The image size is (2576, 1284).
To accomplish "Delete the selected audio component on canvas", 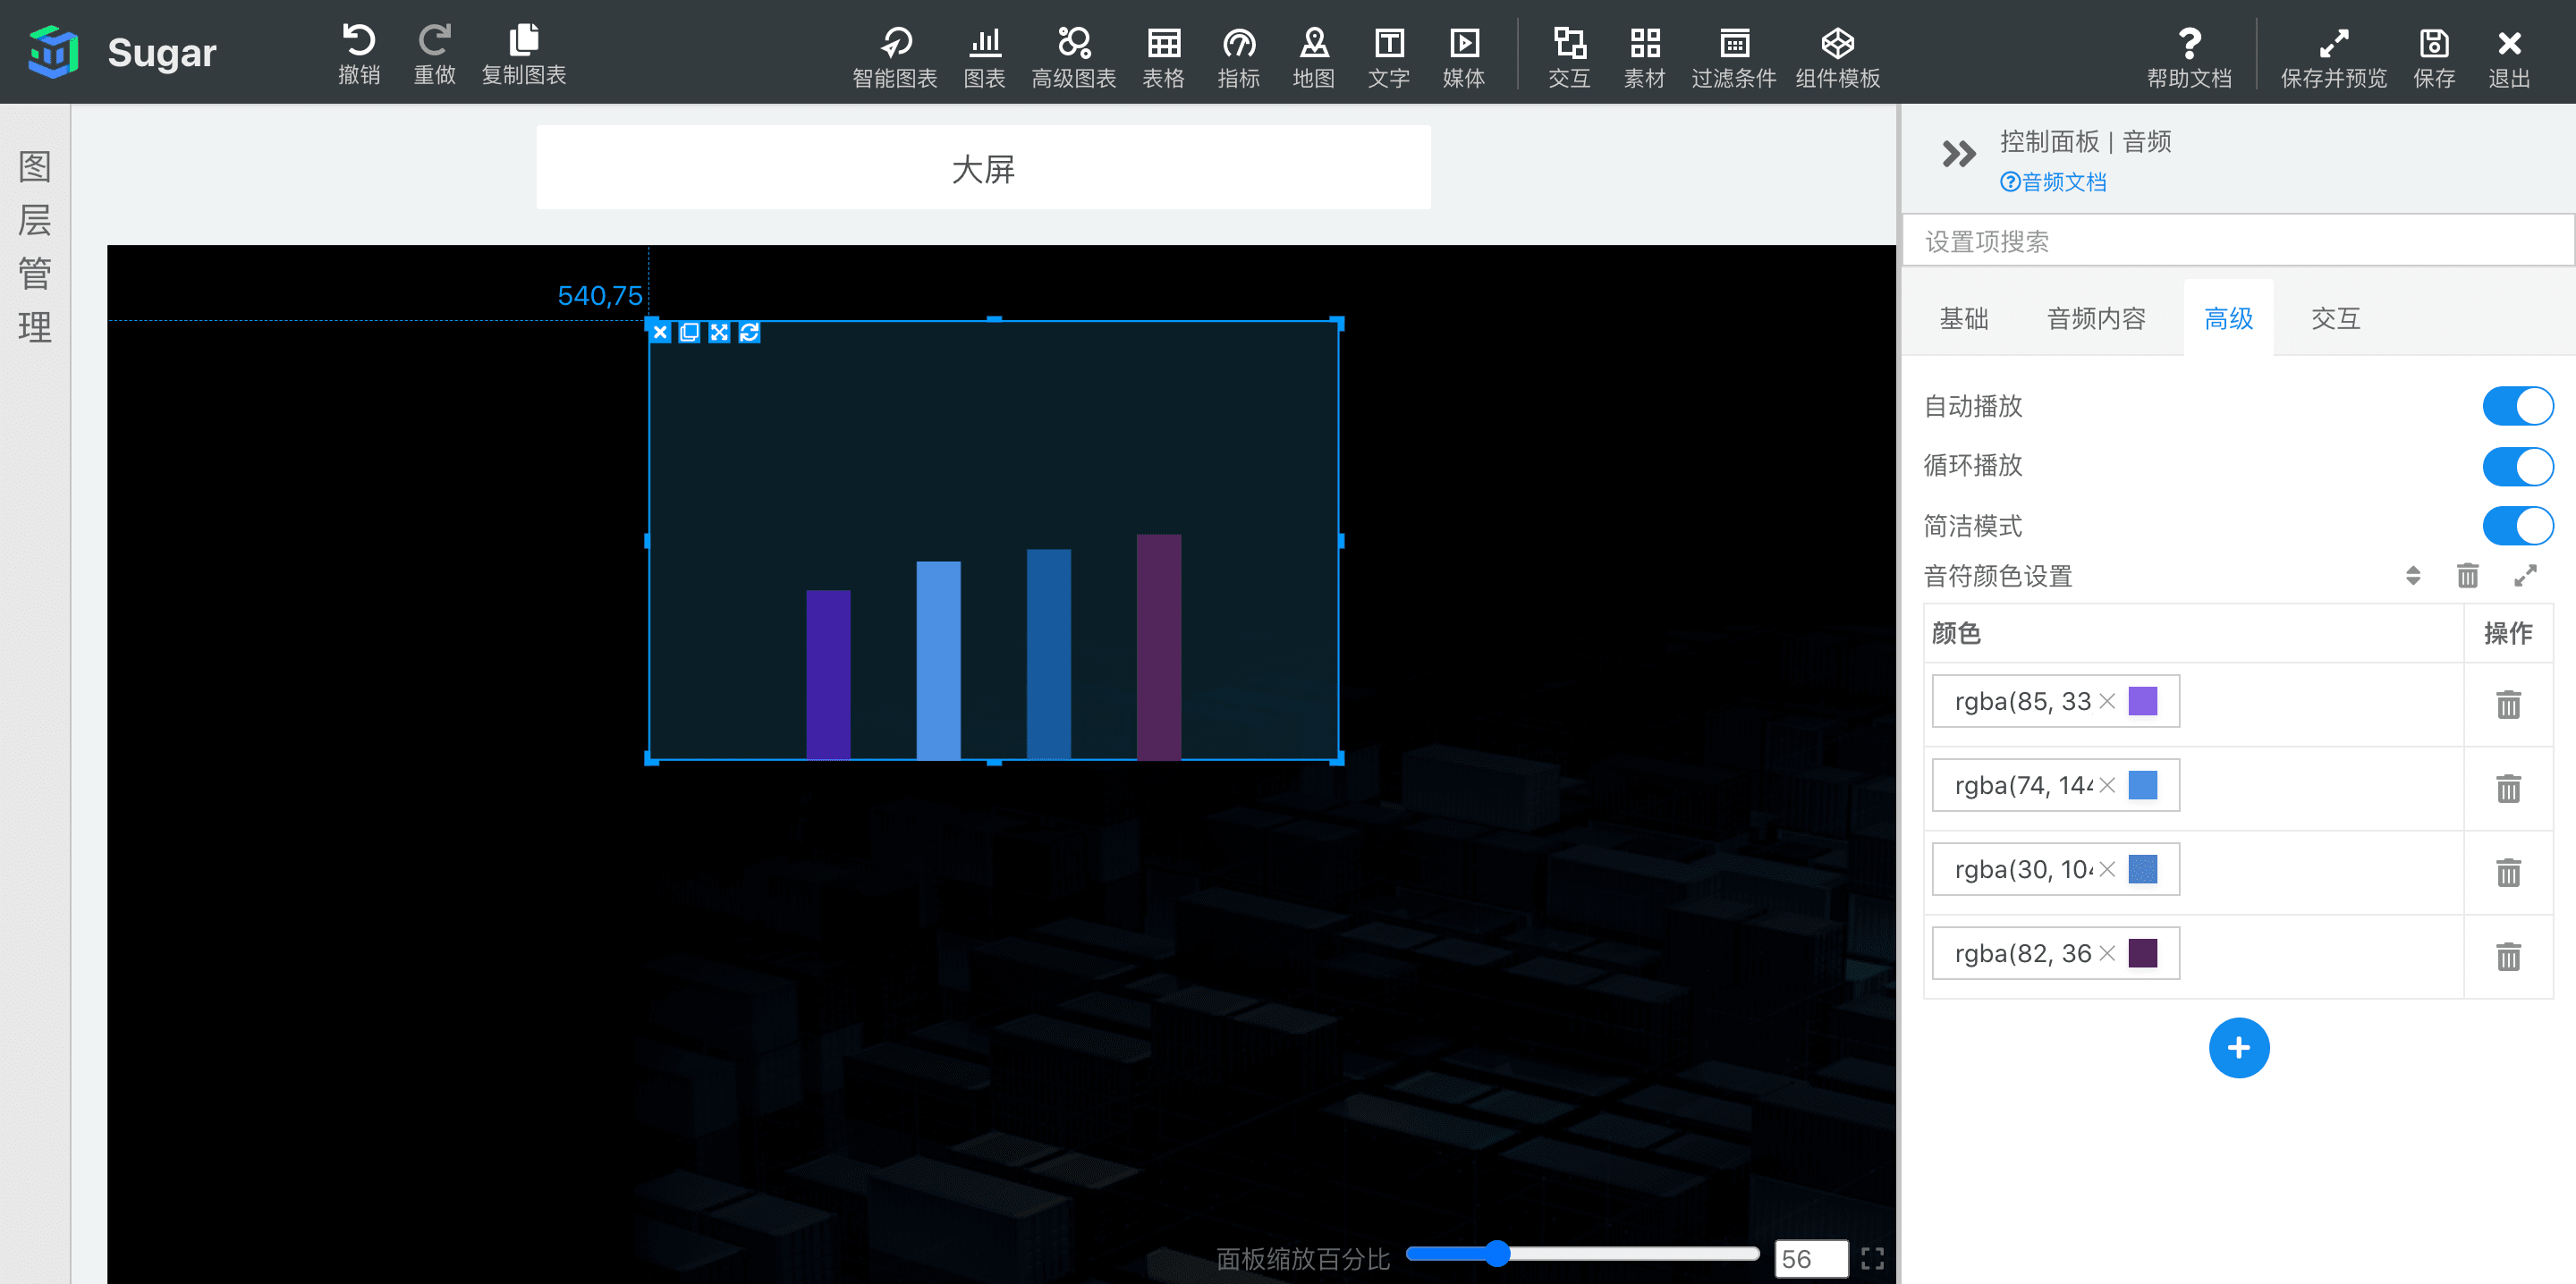I will pyautogui.click(x=660, y=333).
